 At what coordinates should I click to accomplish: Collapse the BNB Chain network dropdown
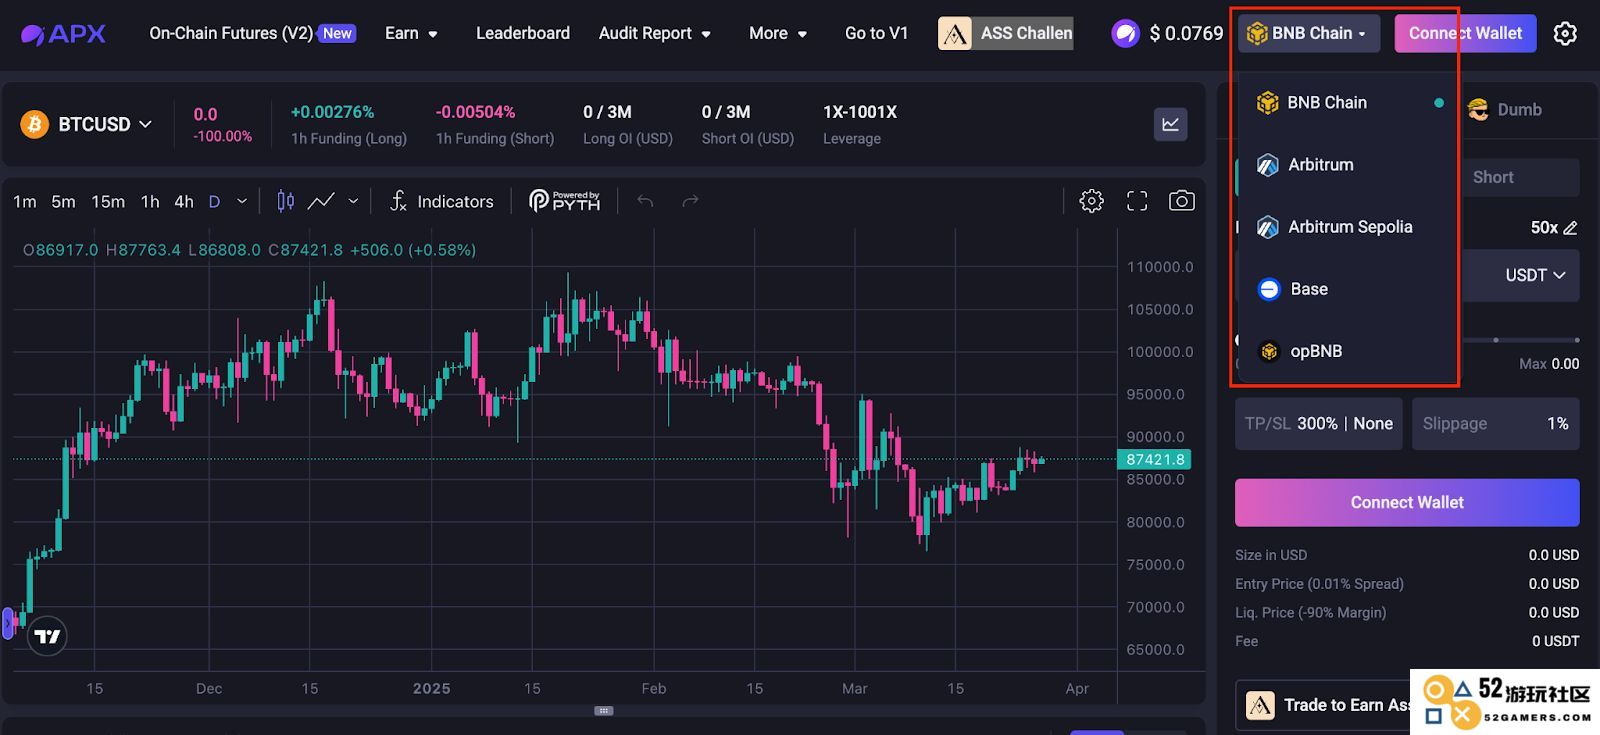click(x=1308, y=33)
